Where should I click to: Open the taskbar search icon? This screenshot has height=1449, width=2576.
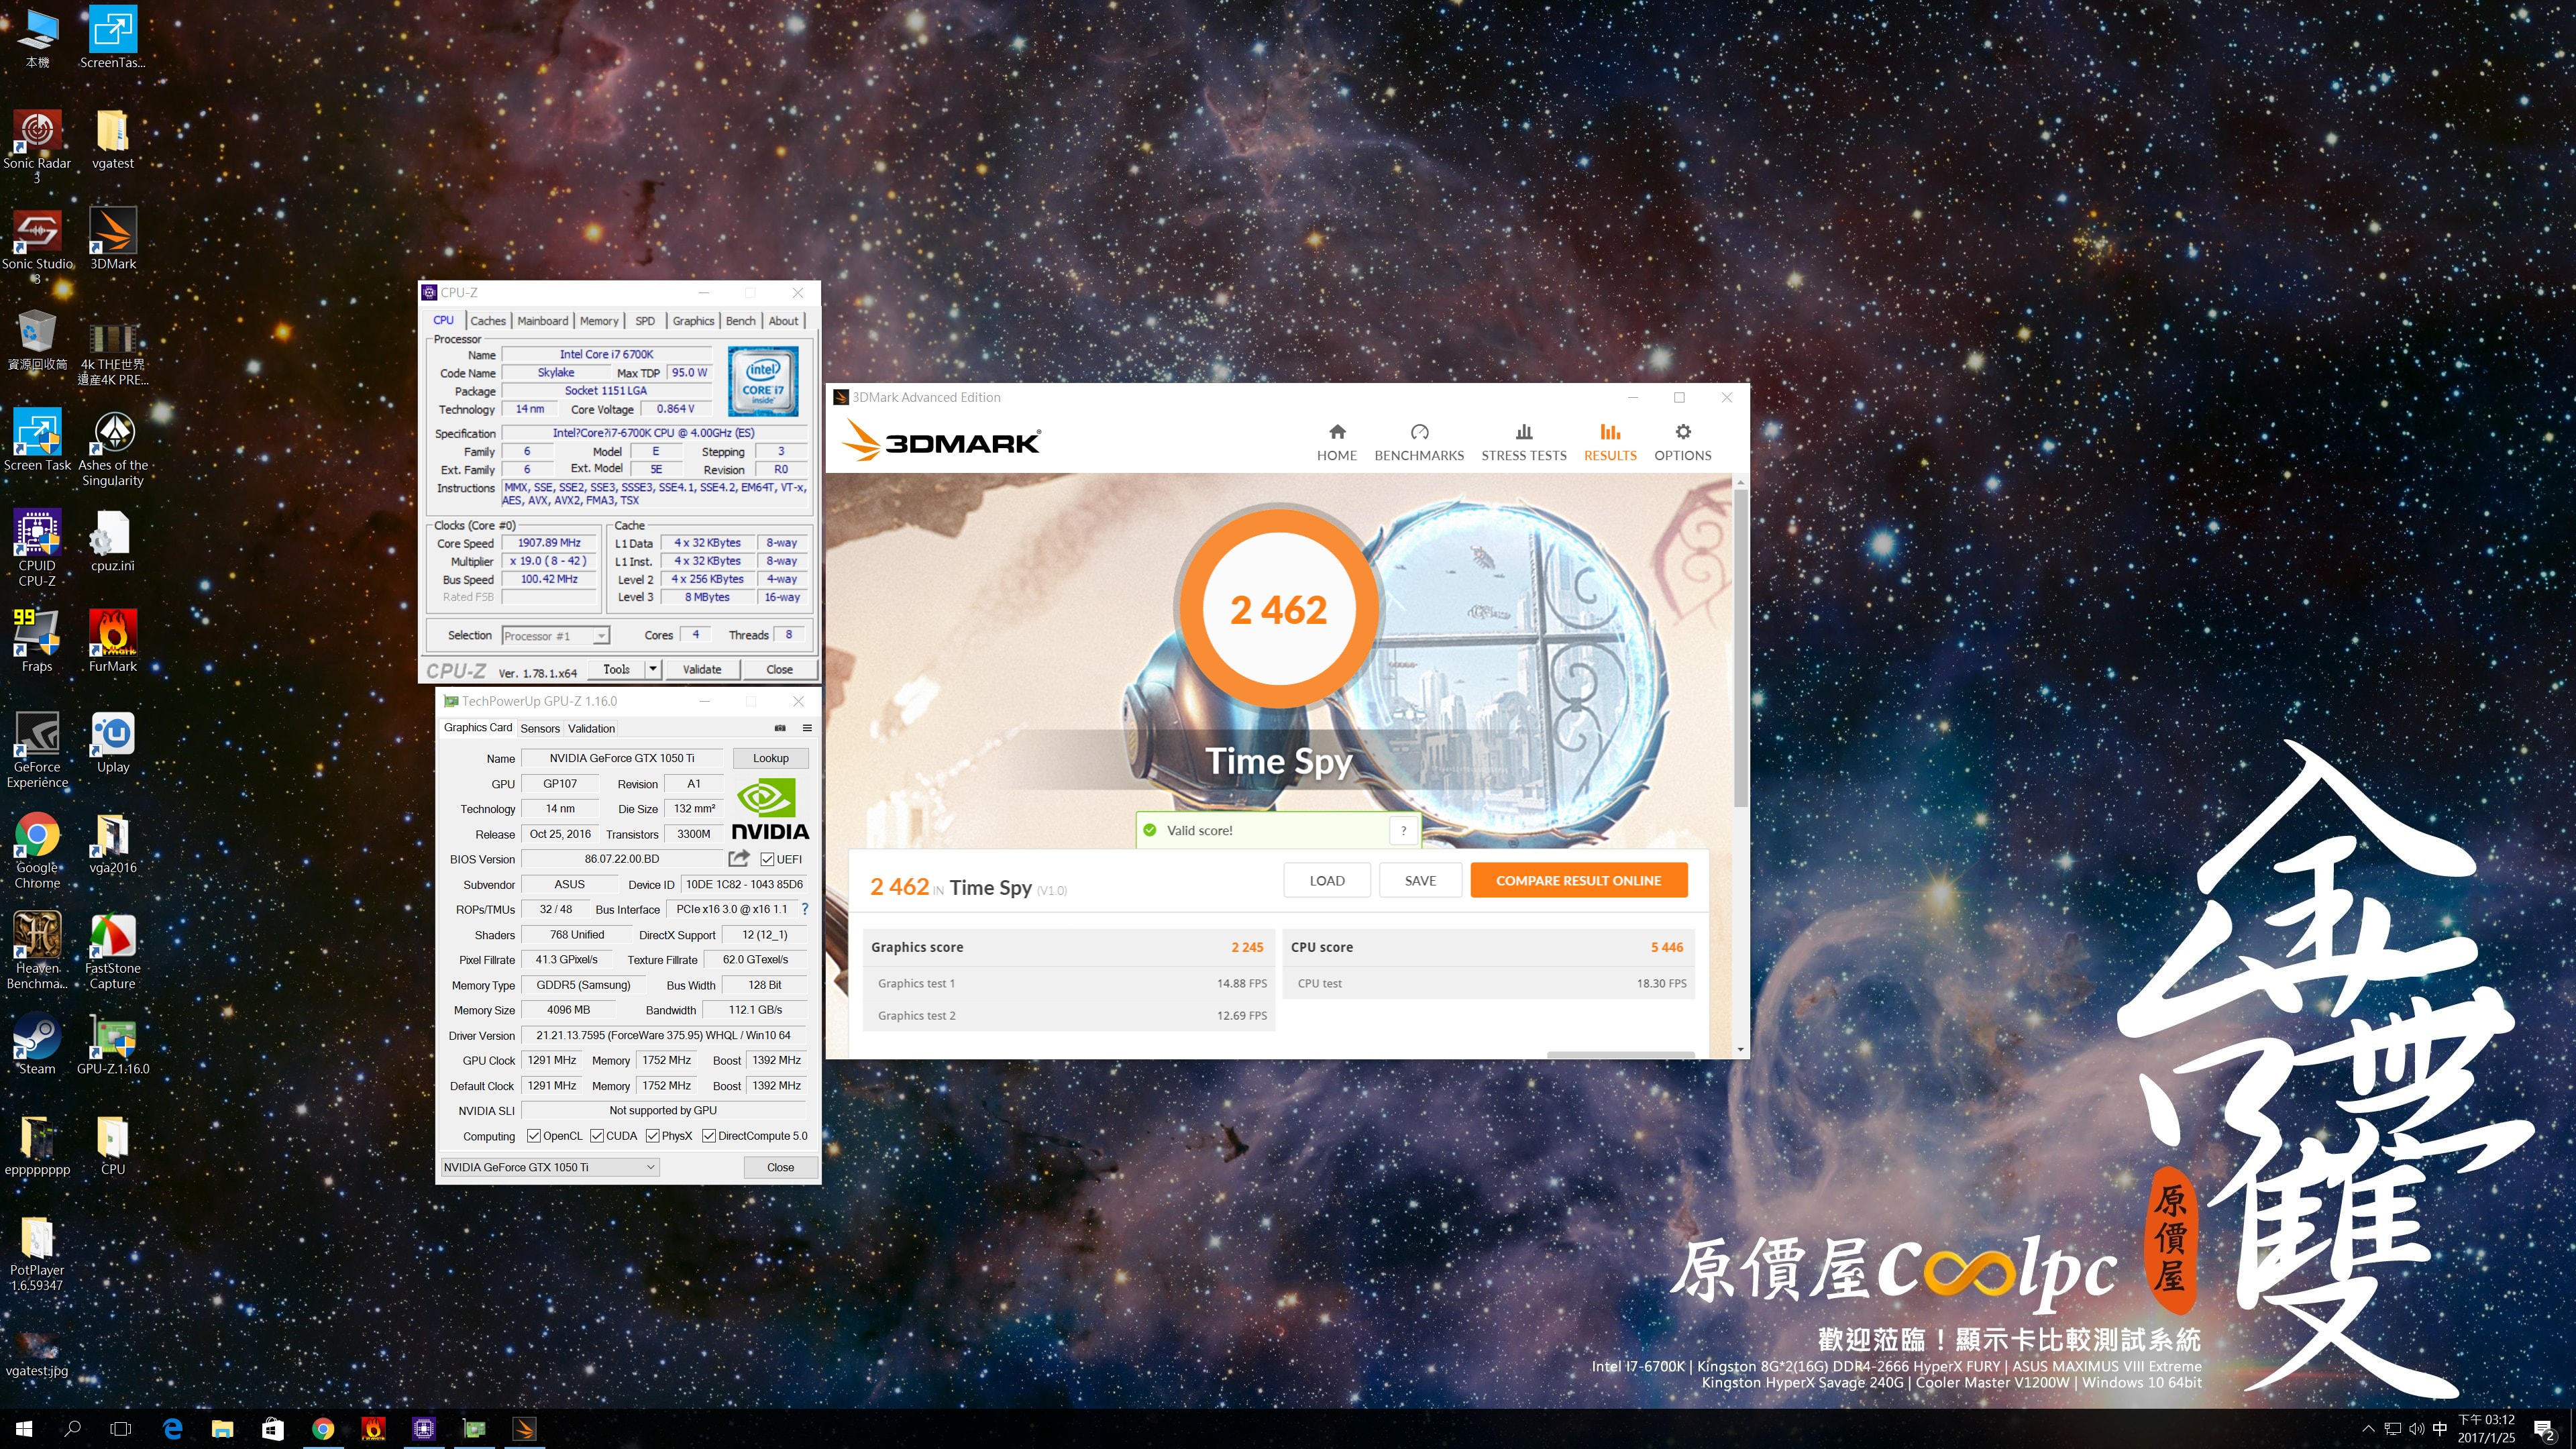[72, 1429]
